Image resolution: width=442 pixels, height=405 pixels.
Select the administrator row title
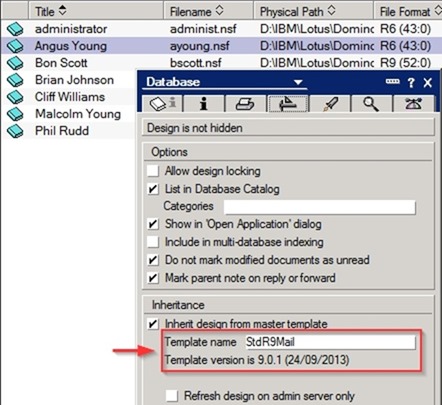(71, 29)
